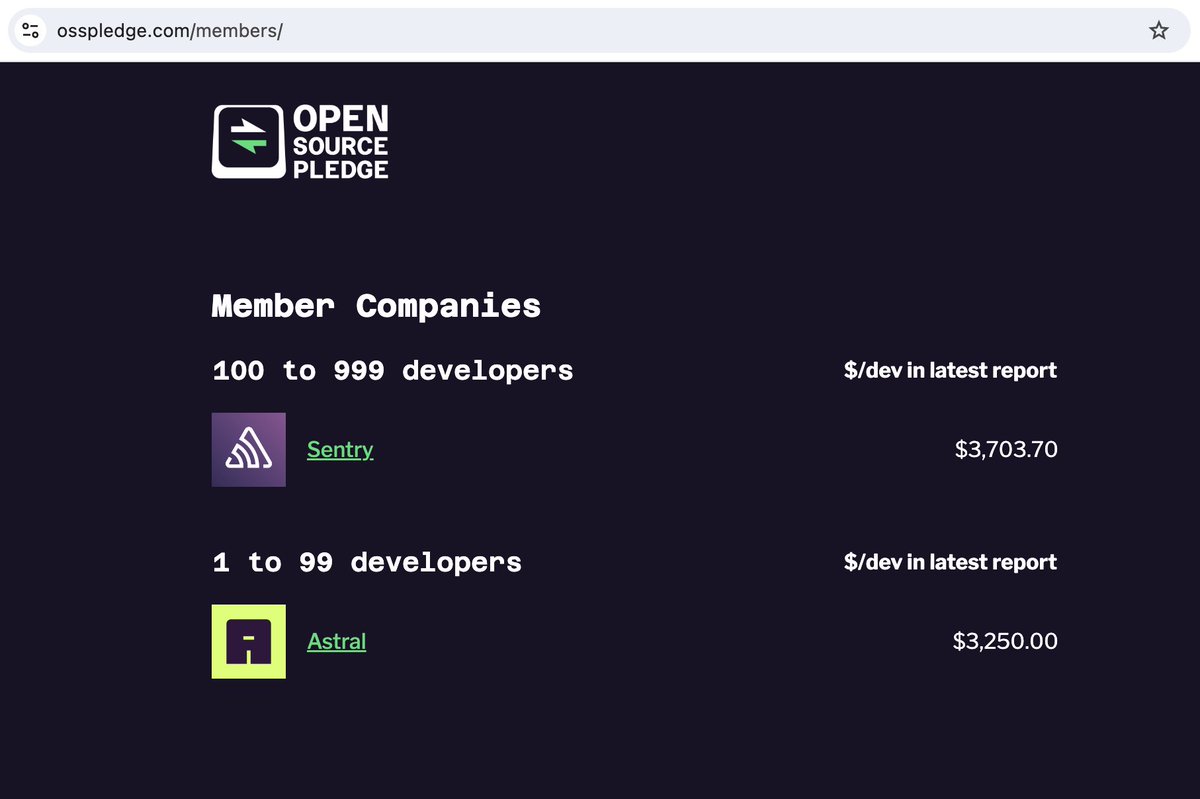Click the 100 to 999 developers heading

click(x=392, y=370)
